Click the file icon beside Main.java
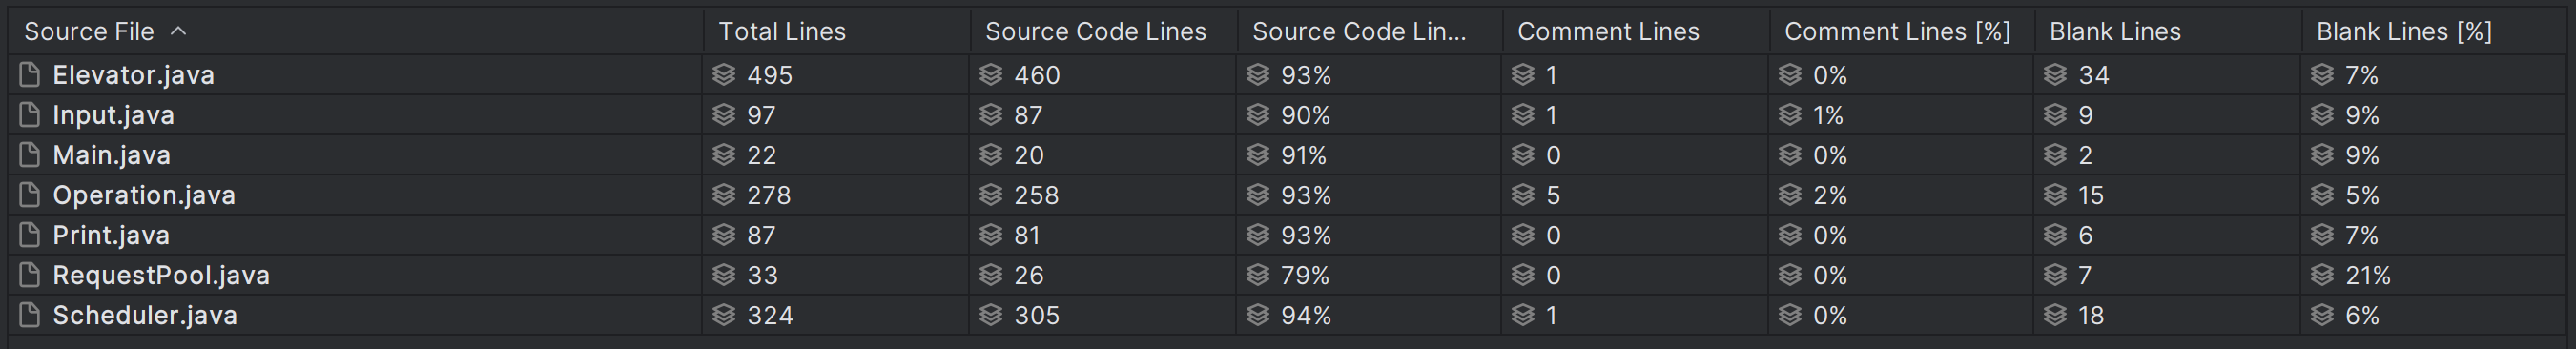This screenshot has height=349, width=2576. click(x=30, y=155)
